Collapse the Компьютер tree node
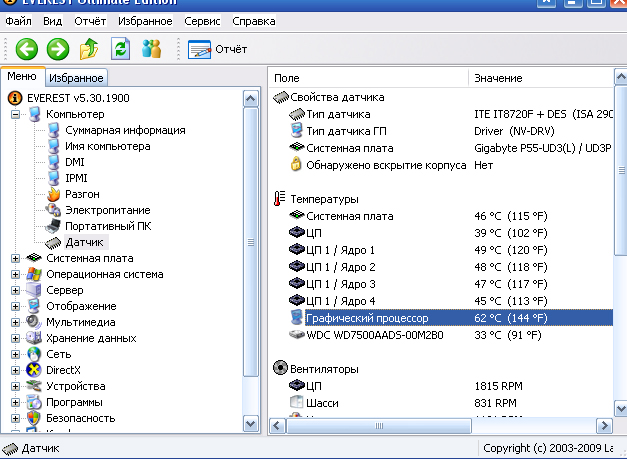This screenshot has height=459, width=627. 16,114
